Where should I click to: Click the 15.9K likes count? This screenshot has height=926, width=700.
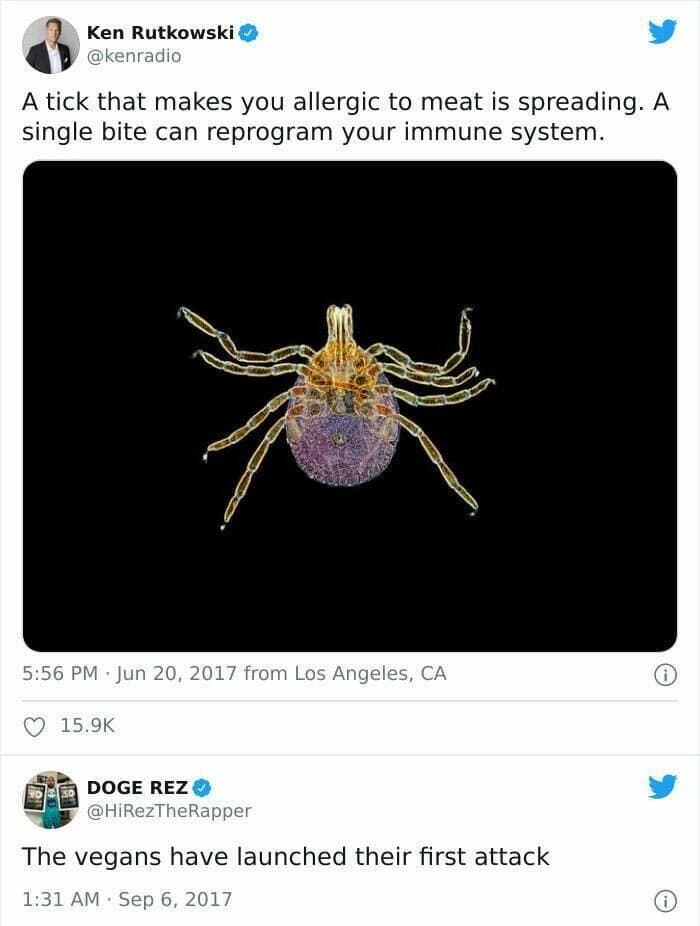tap(87, 725)
